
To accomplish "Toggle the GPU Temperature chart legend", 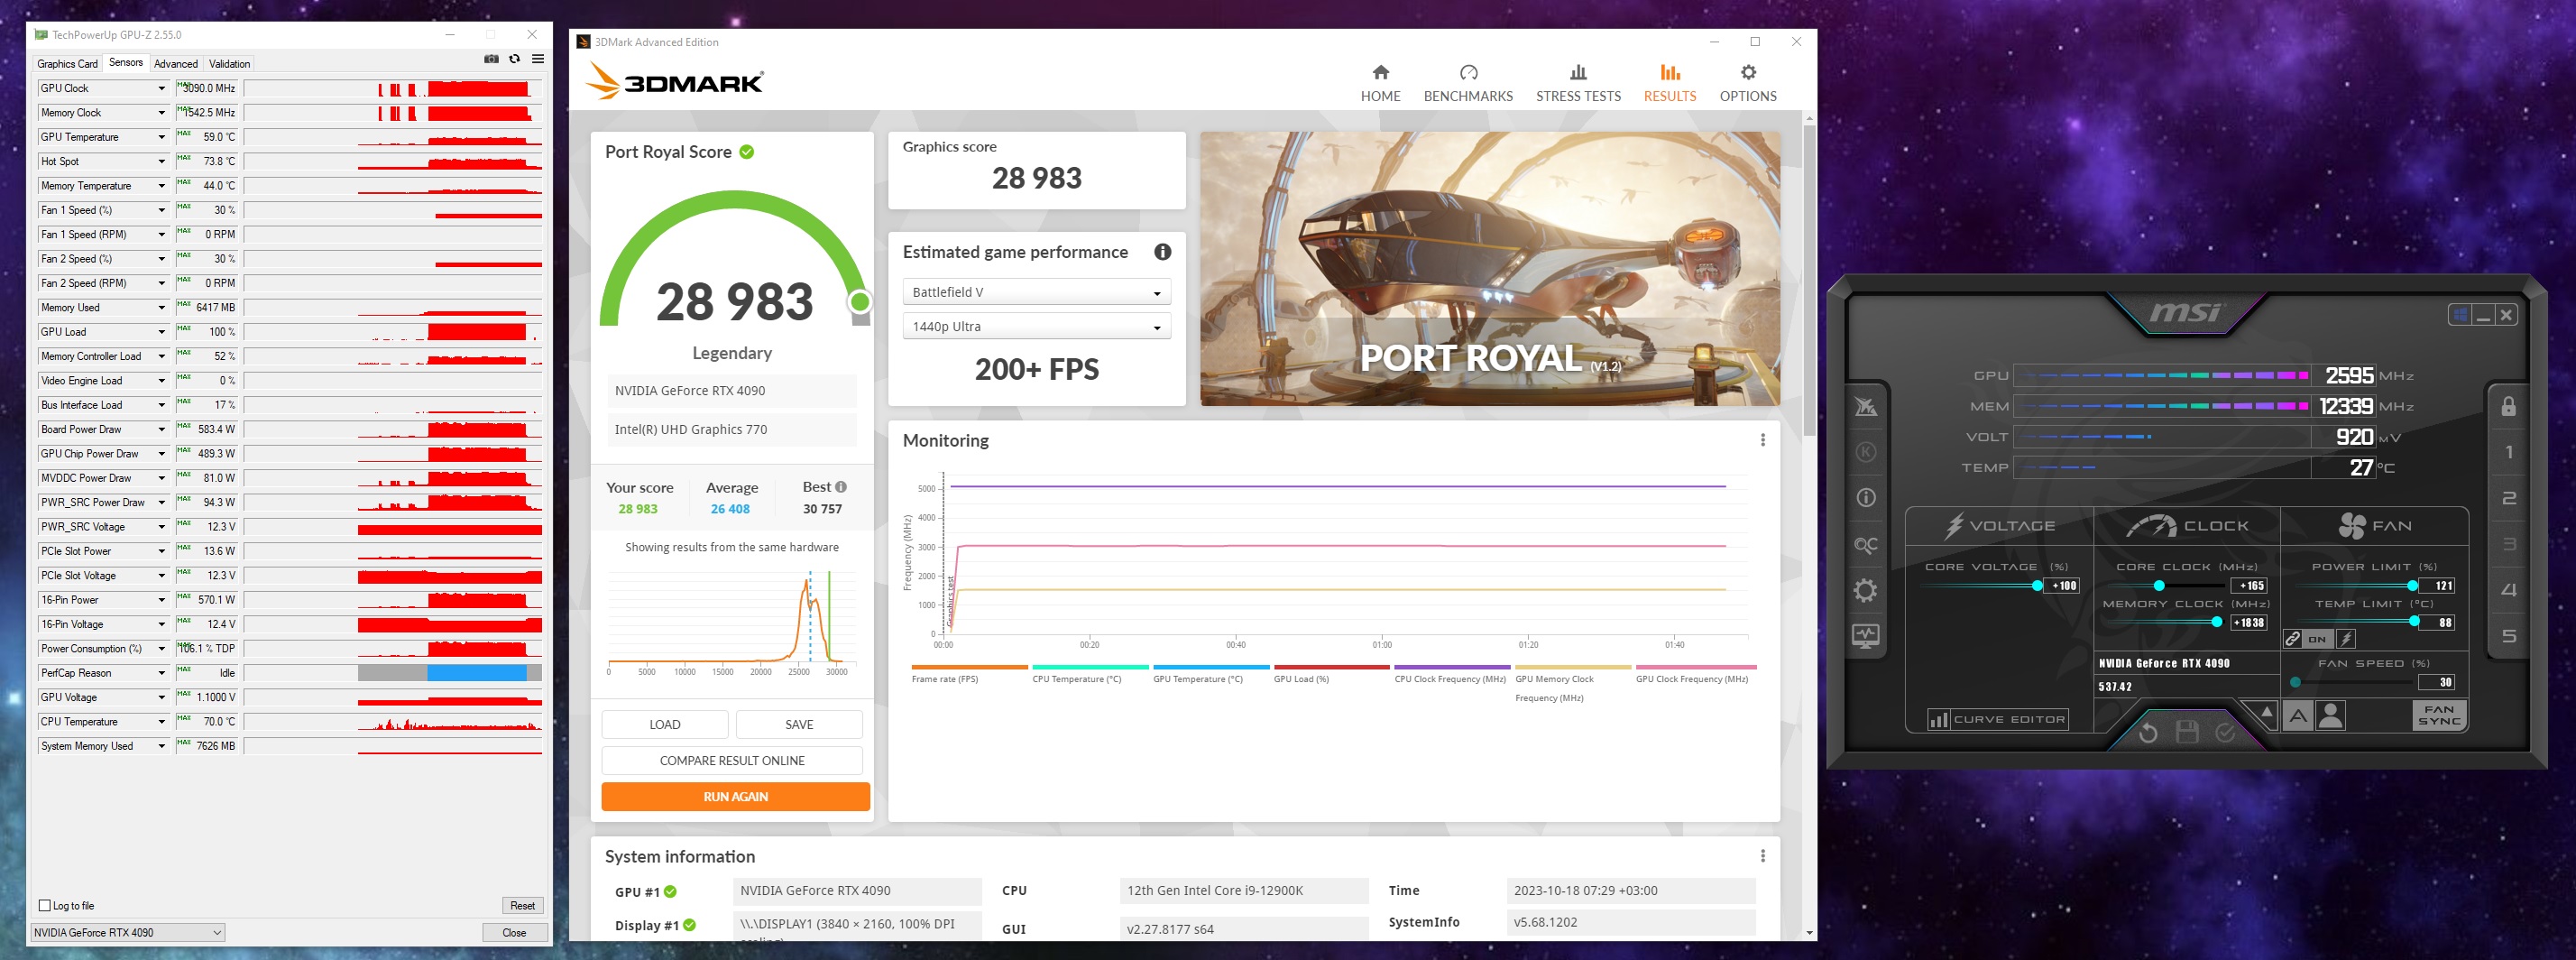I will (1211, 674).
